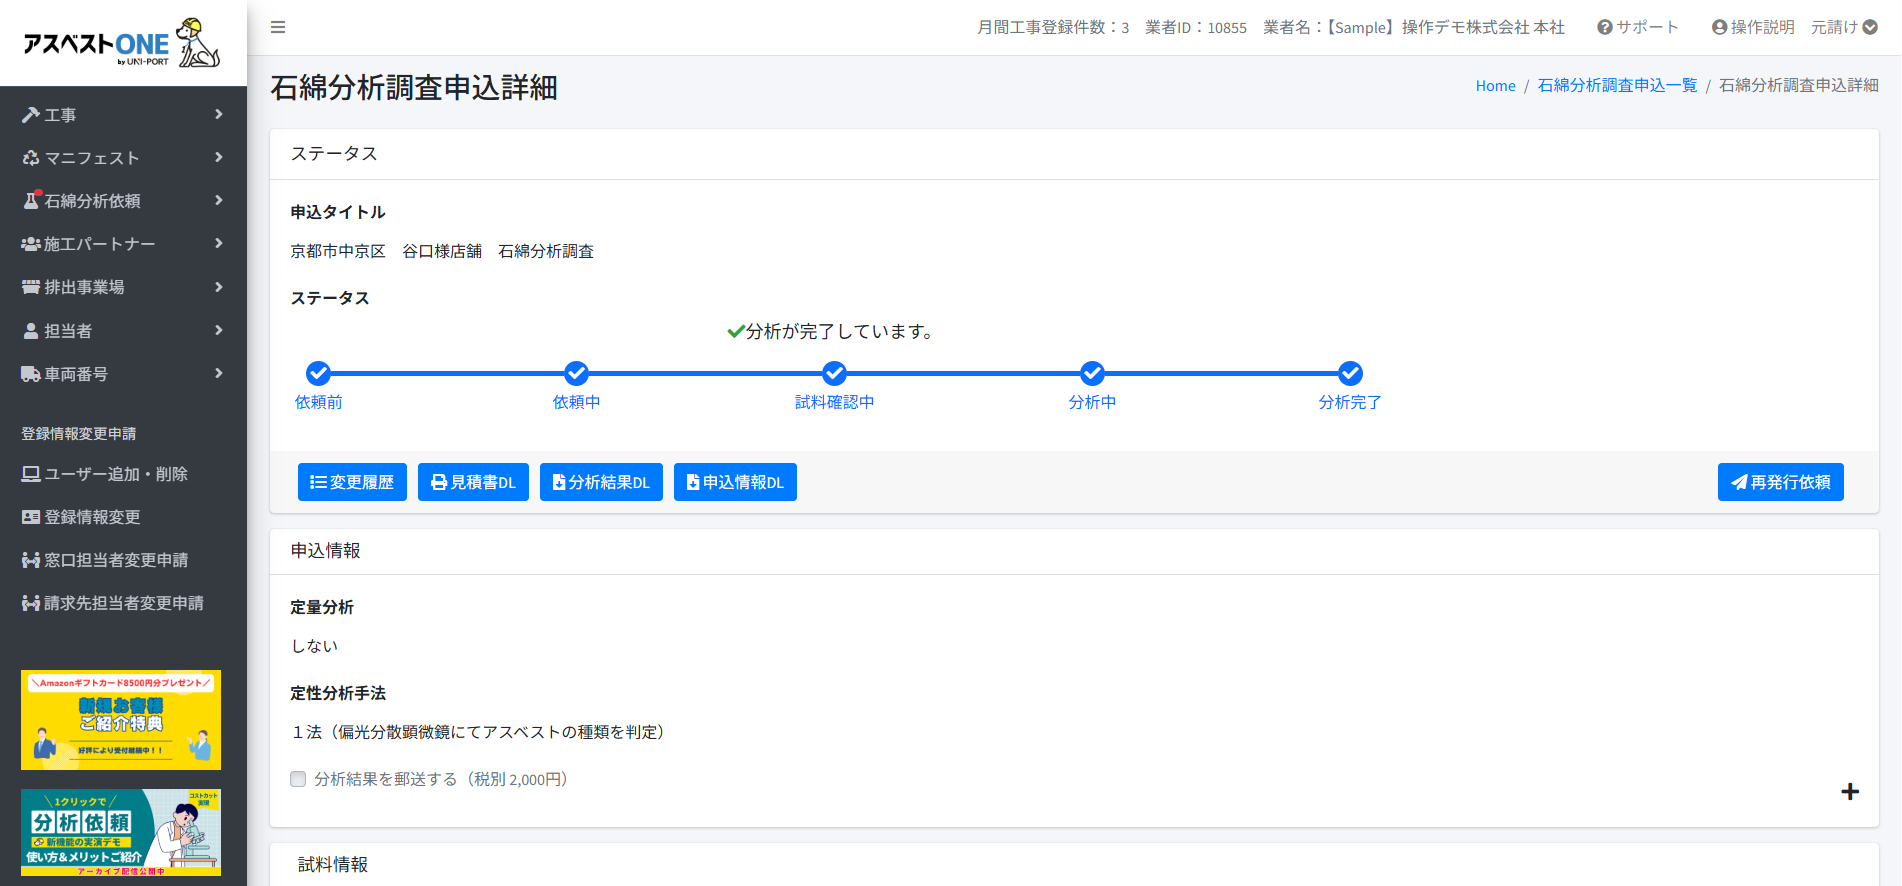
Task: Open the 元請け dropdown
Action: (1844, 27)
